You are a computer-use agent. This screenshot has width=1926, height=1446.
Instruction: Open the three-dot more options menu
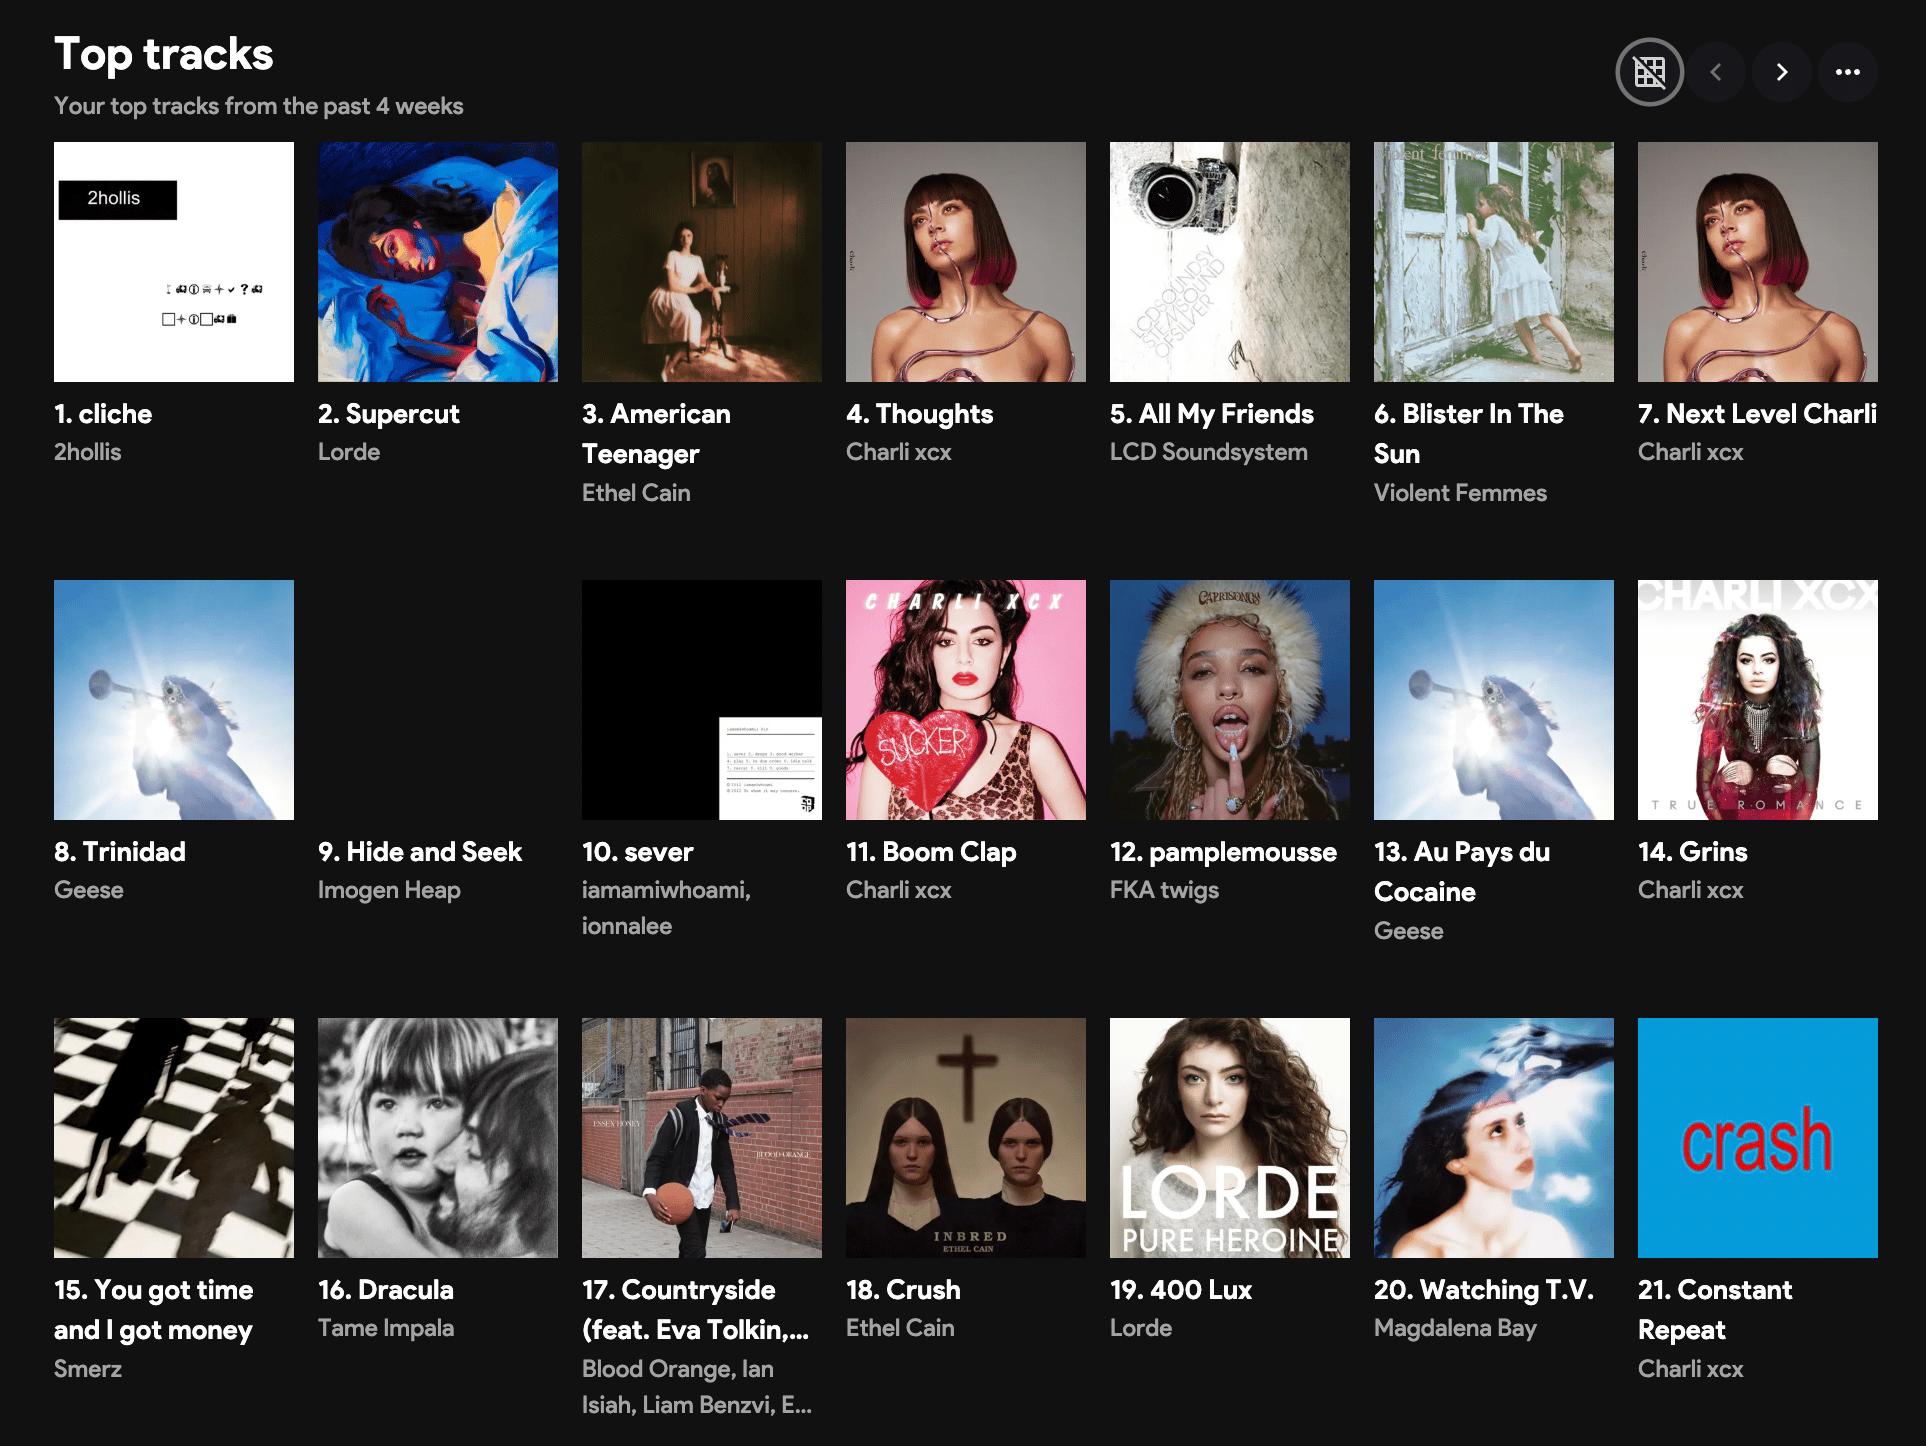[1848, 72]
